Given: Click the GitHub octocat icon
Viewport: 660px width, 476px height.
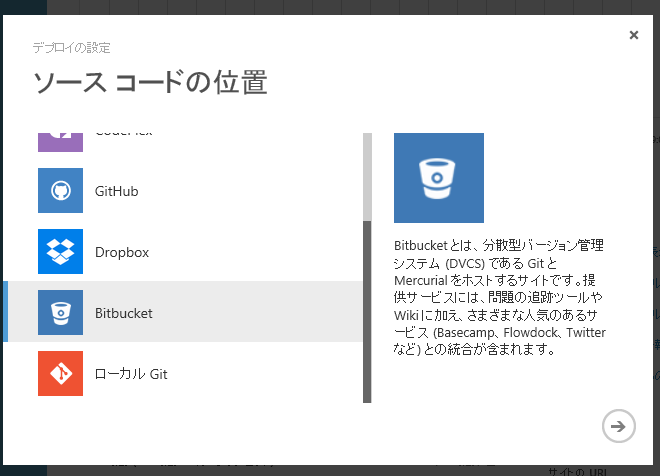Looking at the screenshot, I should tap(60, 190).
